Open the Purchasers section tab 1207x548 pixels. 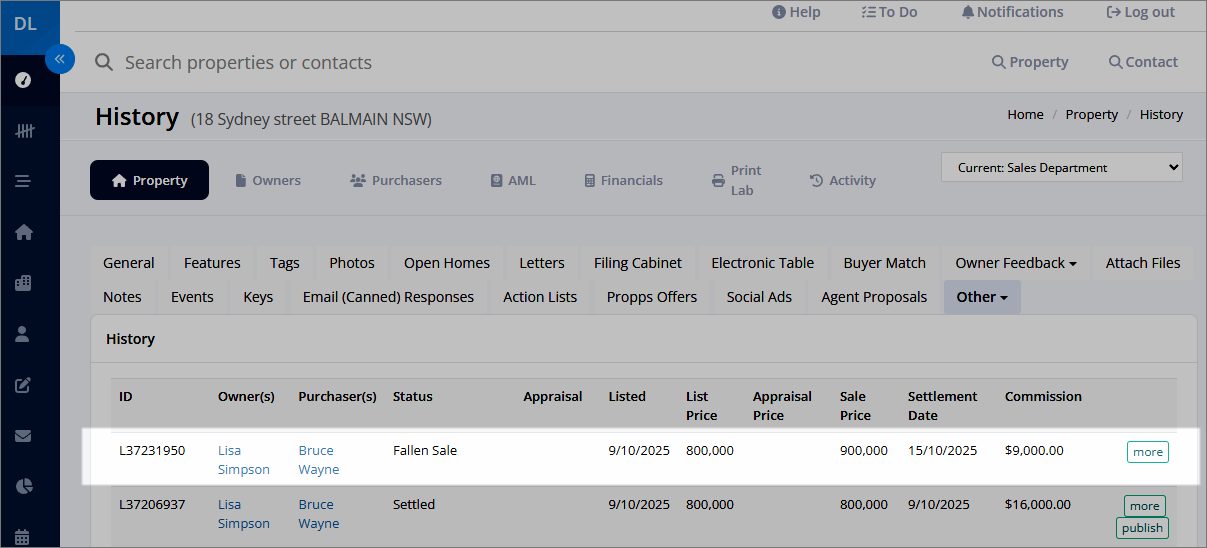[x=396, y=180]
